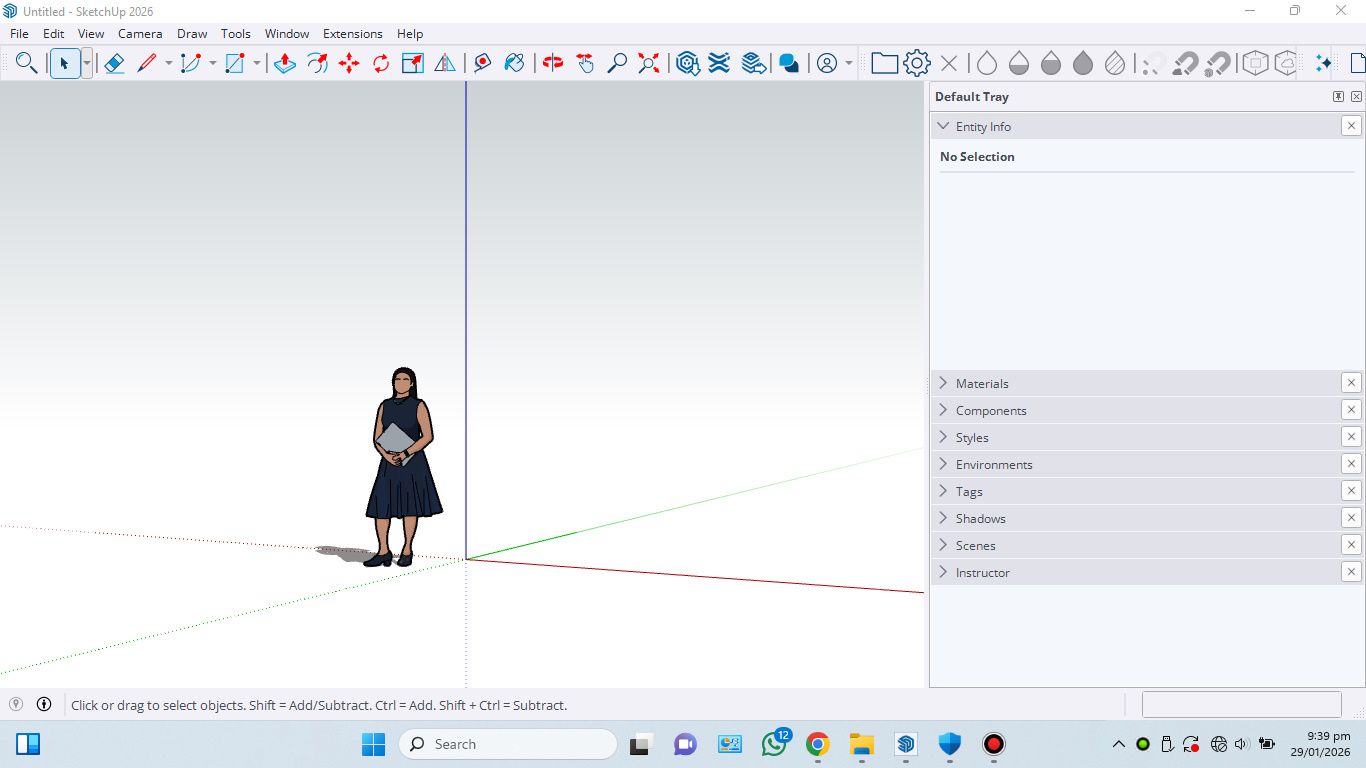Select the Tape Measure tool
1366x768 pixels.
click(x=482, y=63)
